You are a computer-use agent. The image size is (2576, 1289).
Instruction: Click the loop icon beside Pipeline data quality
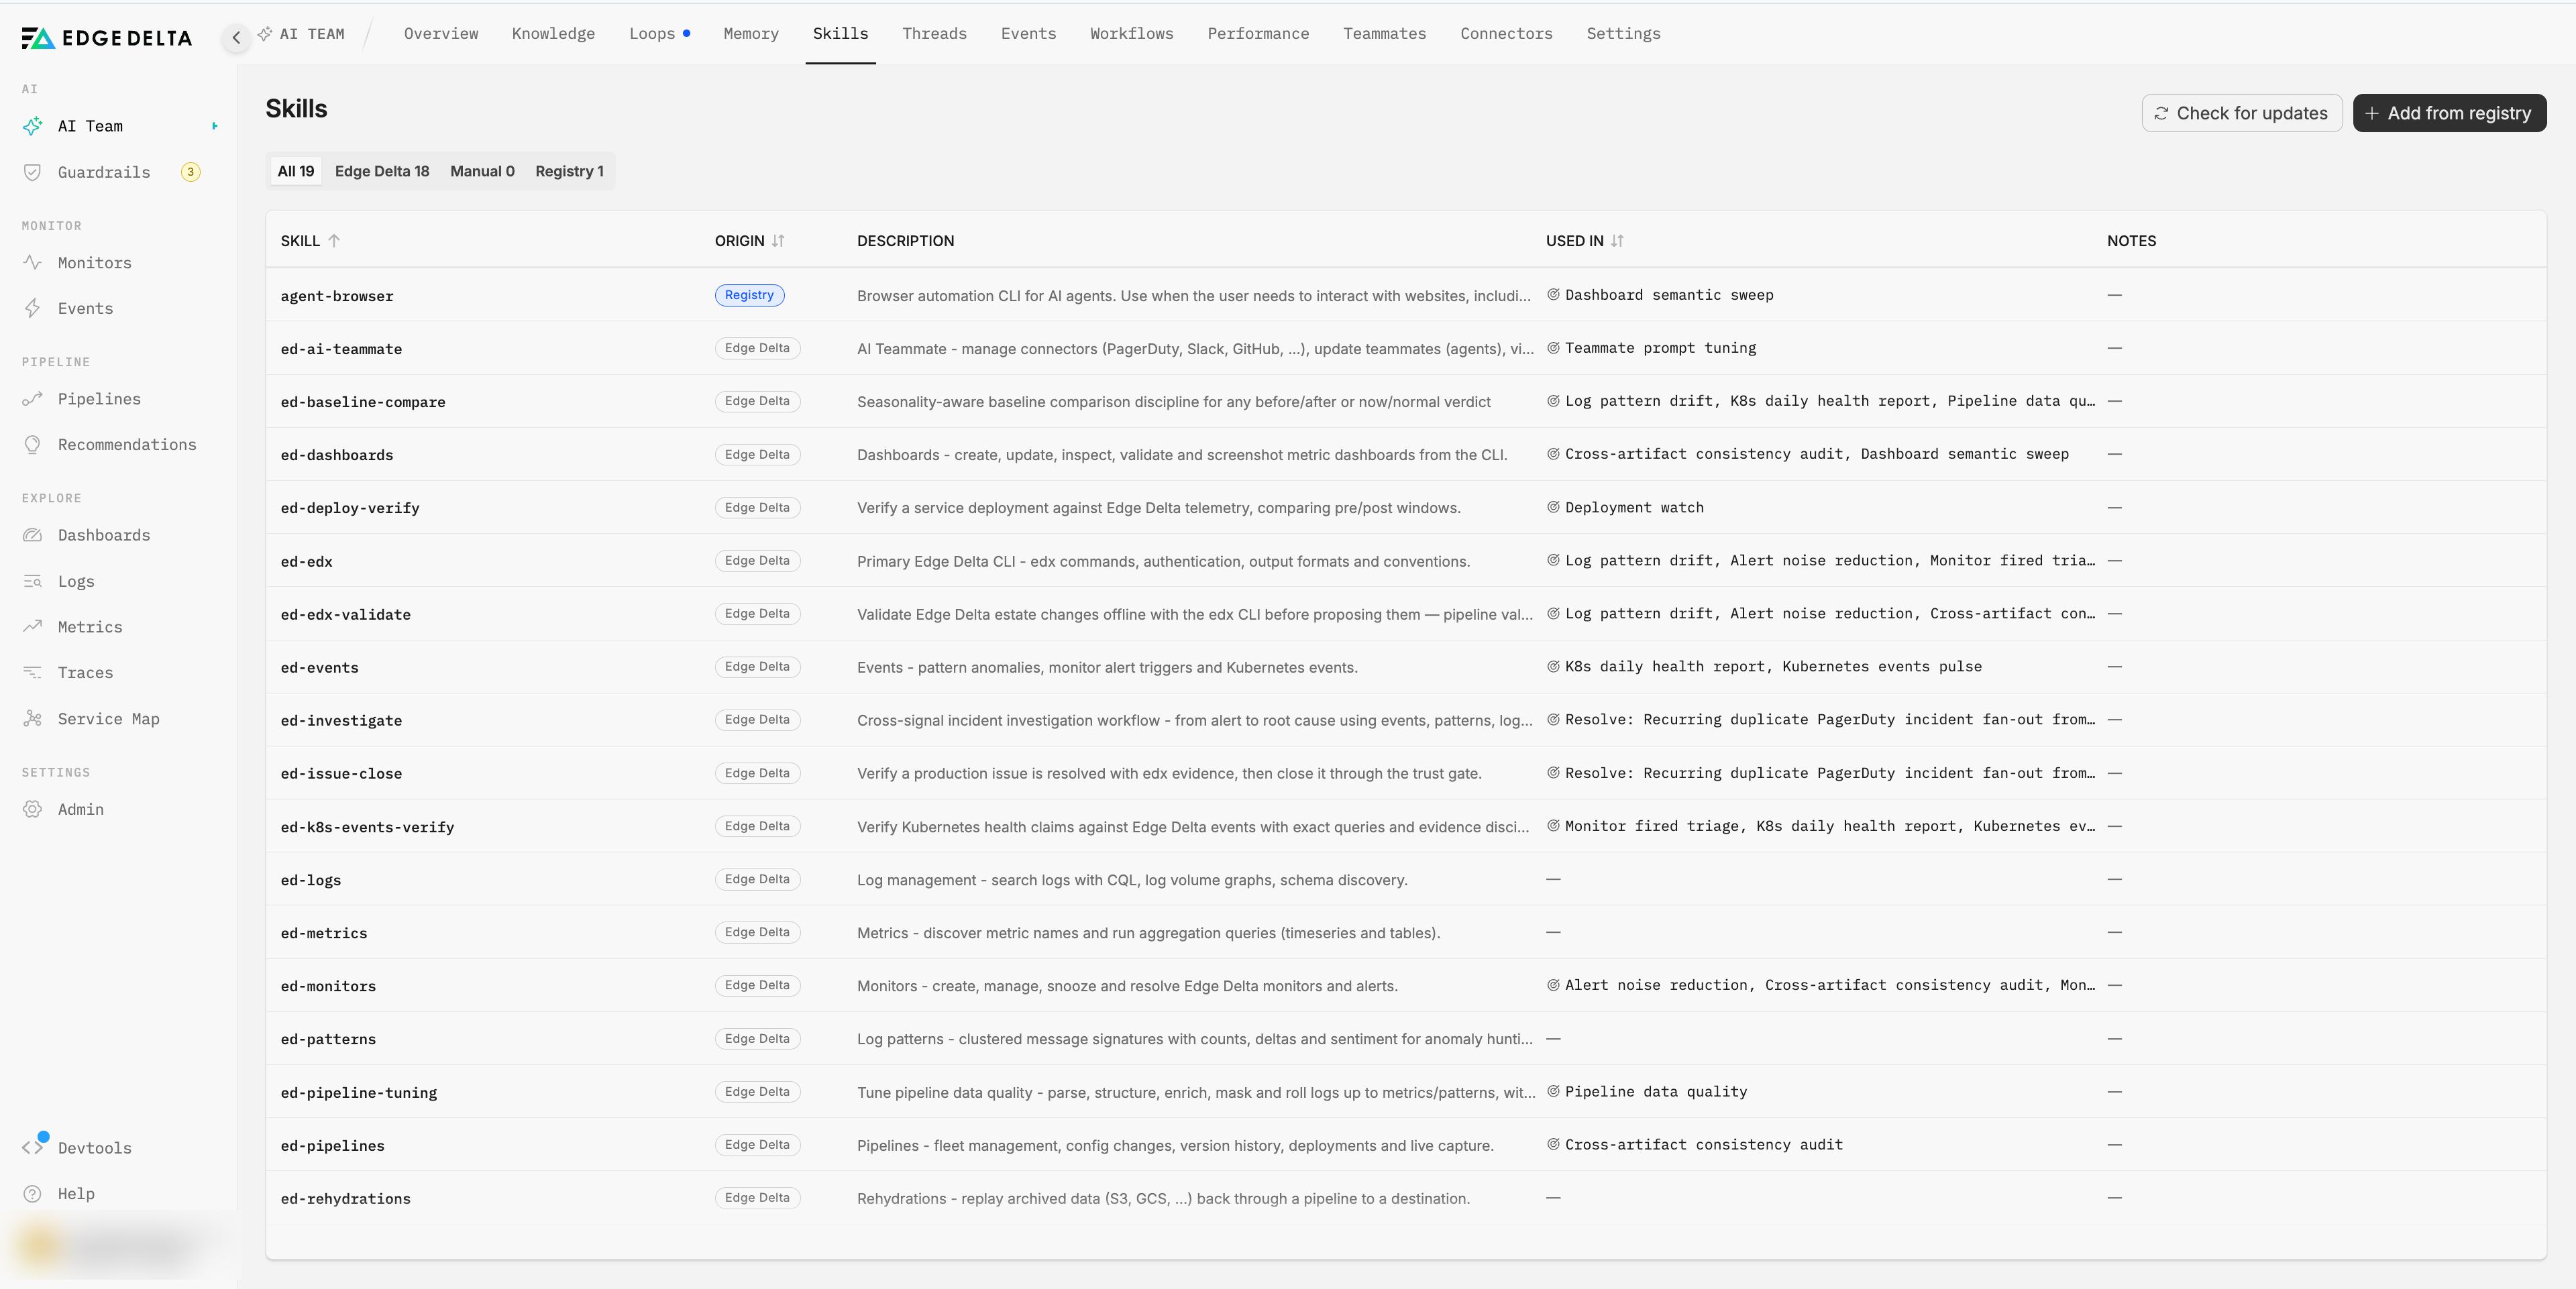click(1553, 1091)
